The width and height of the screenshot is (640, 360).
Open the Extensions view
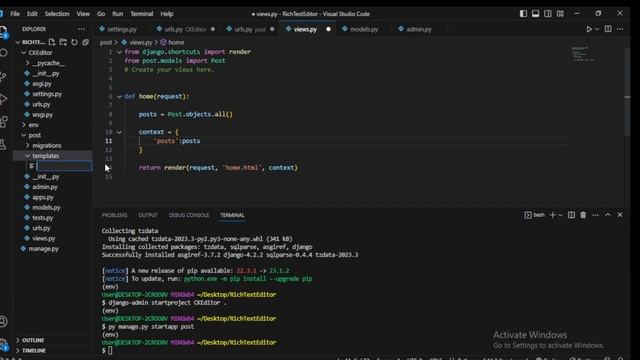pyautogui.click(x=4, y=121)
